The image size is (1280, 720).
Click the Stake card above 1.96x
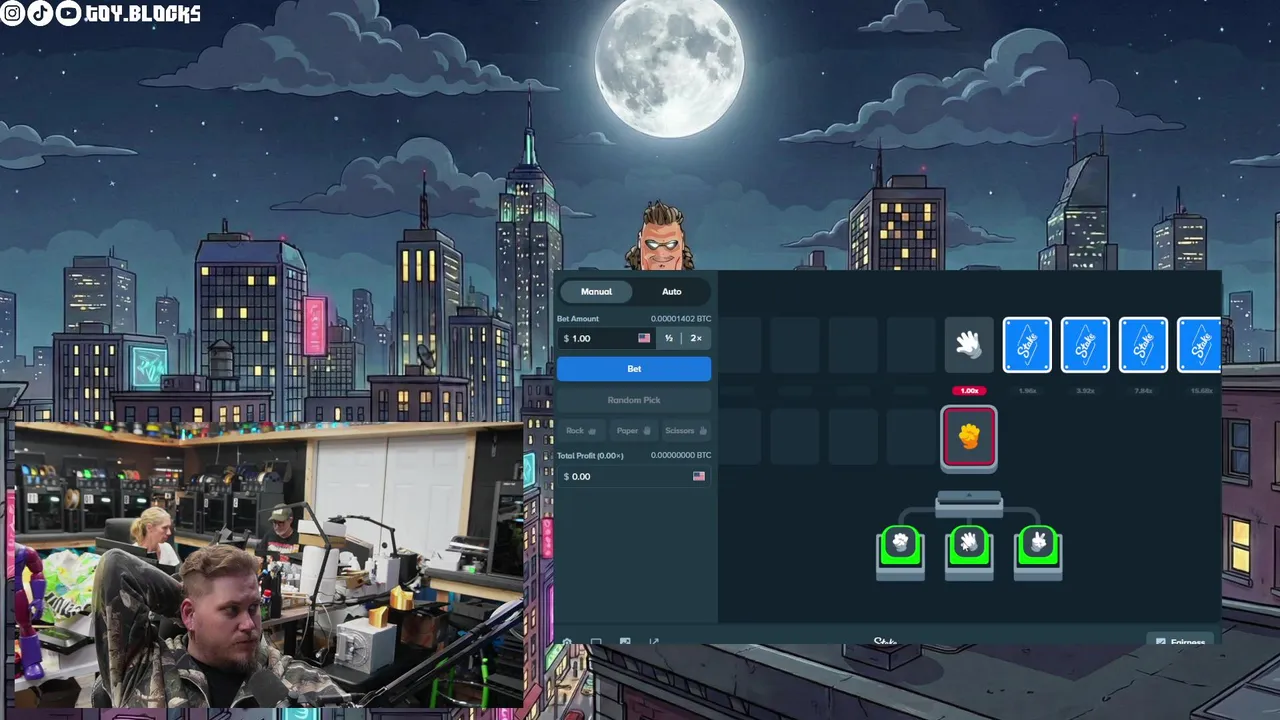[1027, 345]
